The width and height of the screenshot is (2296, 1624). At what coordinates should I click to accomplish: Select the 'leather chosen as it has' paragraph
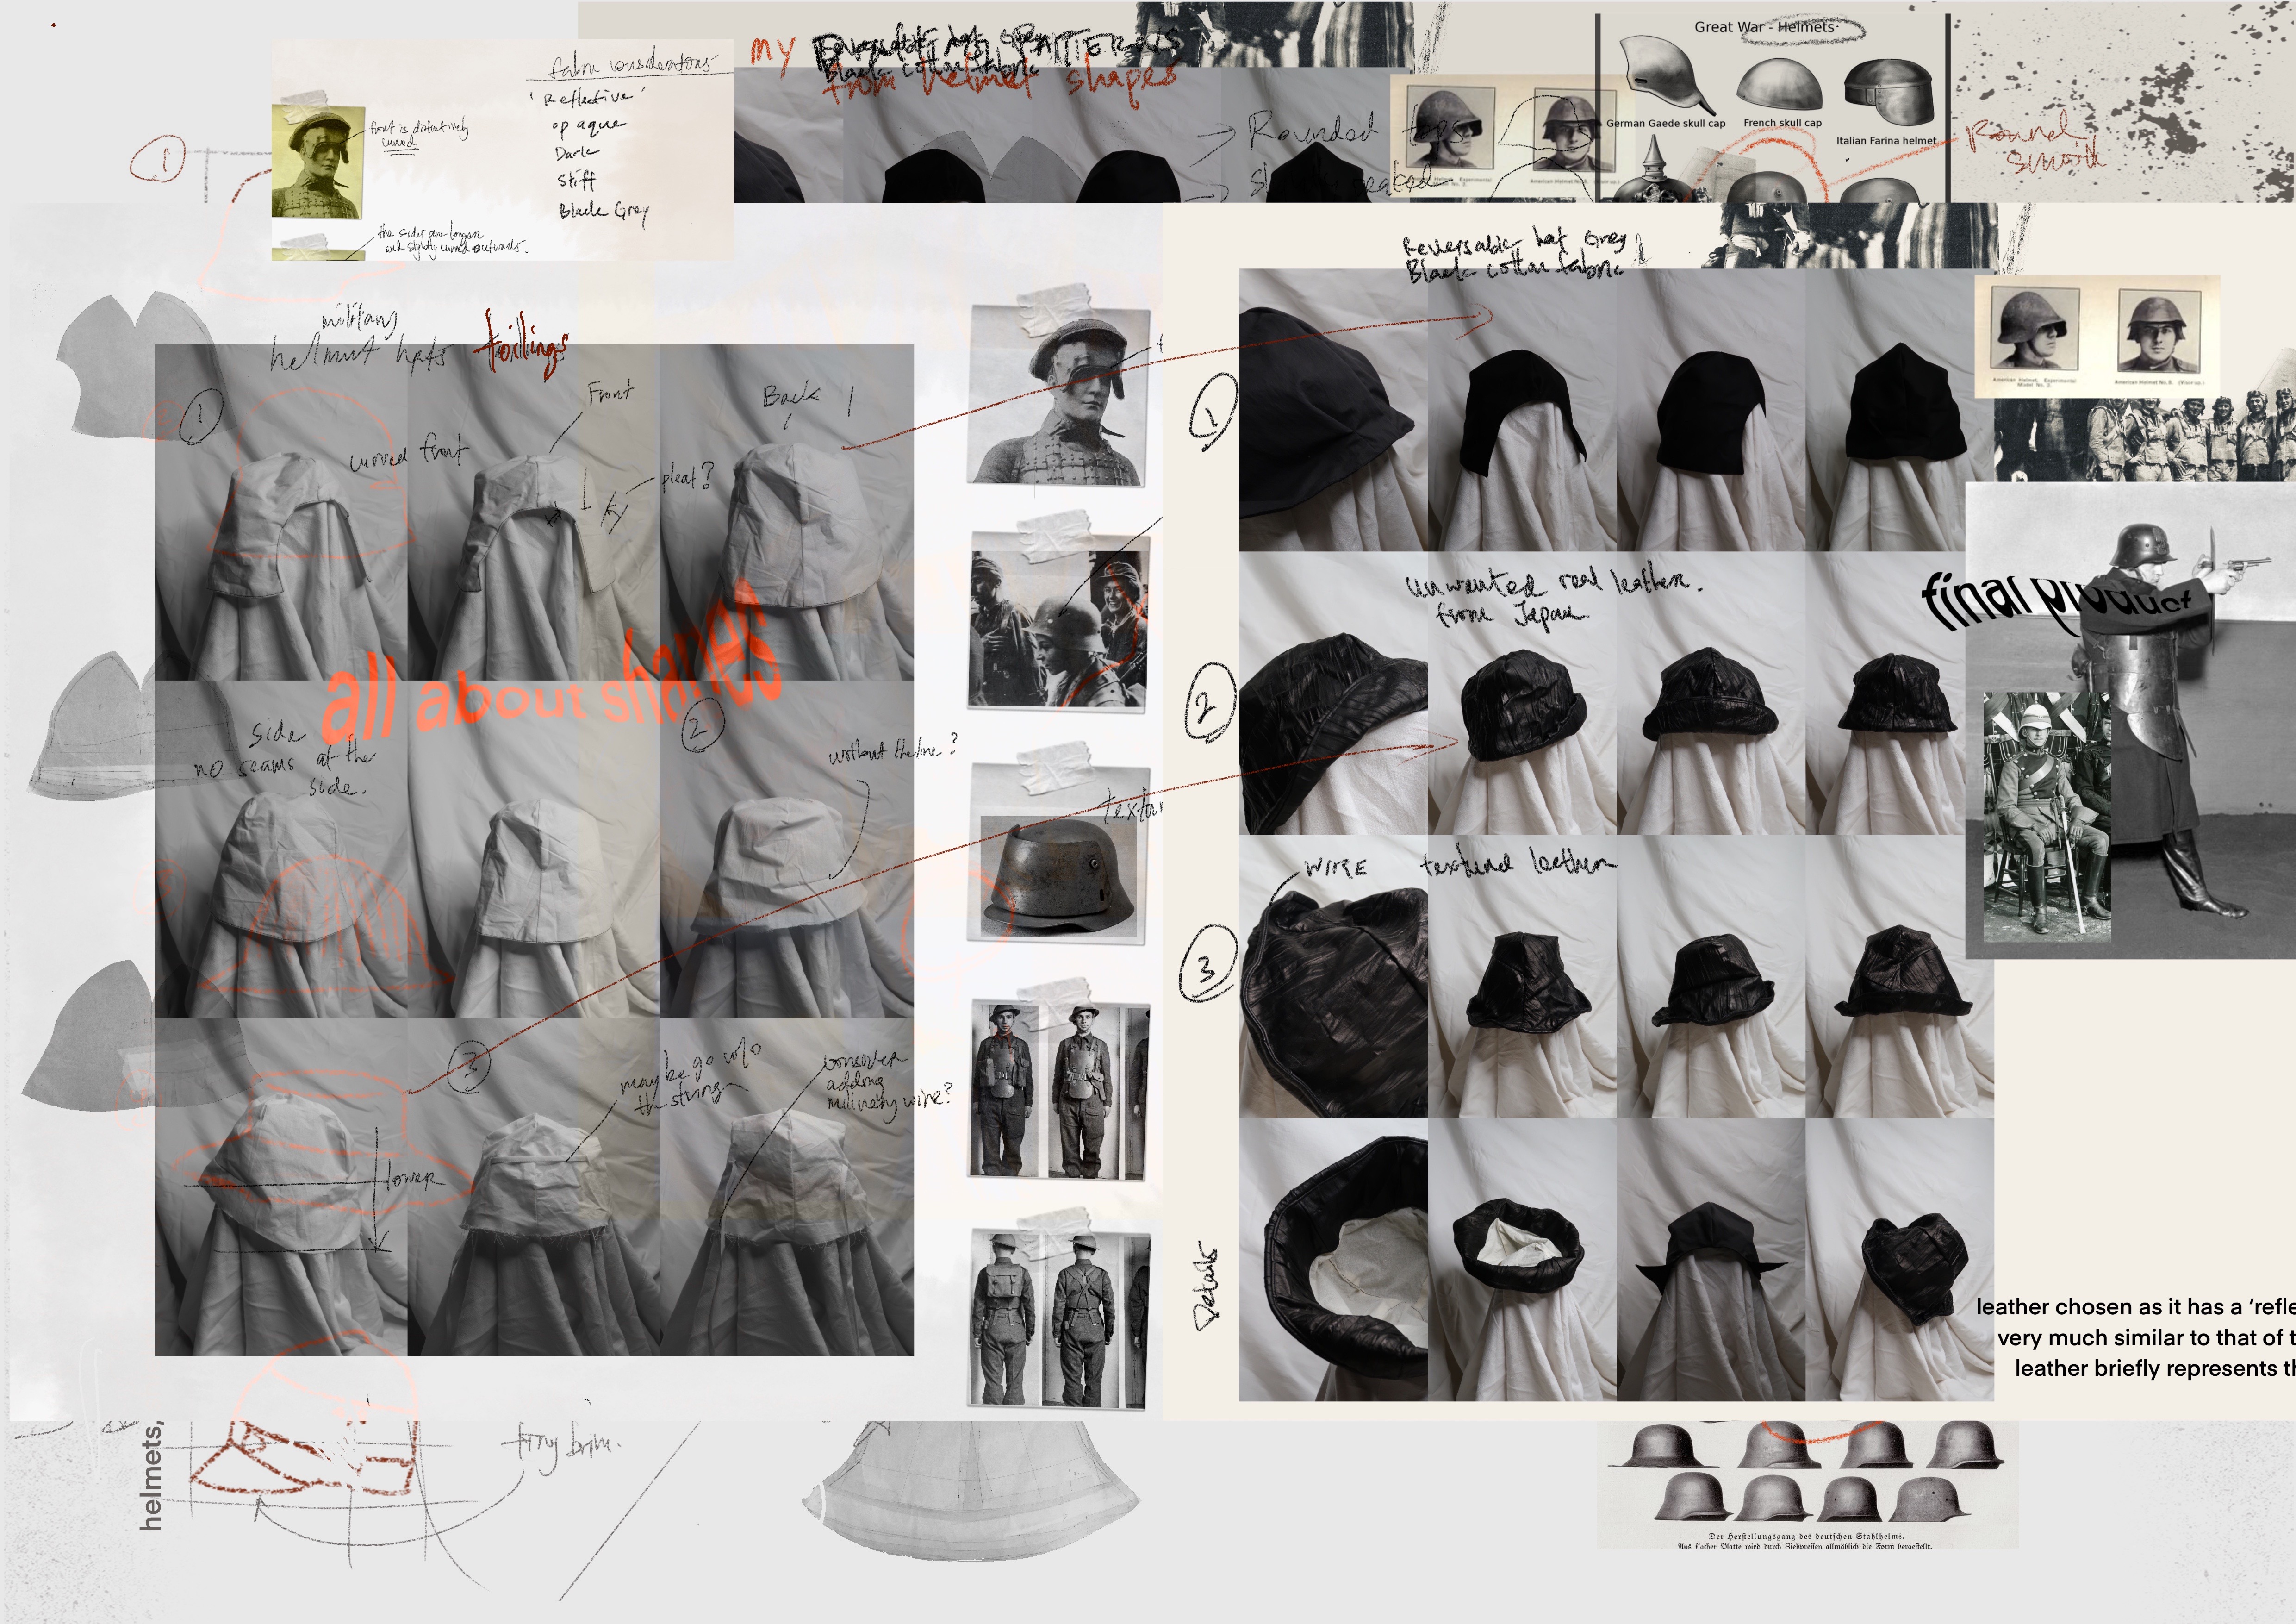coord(2136,1337)
